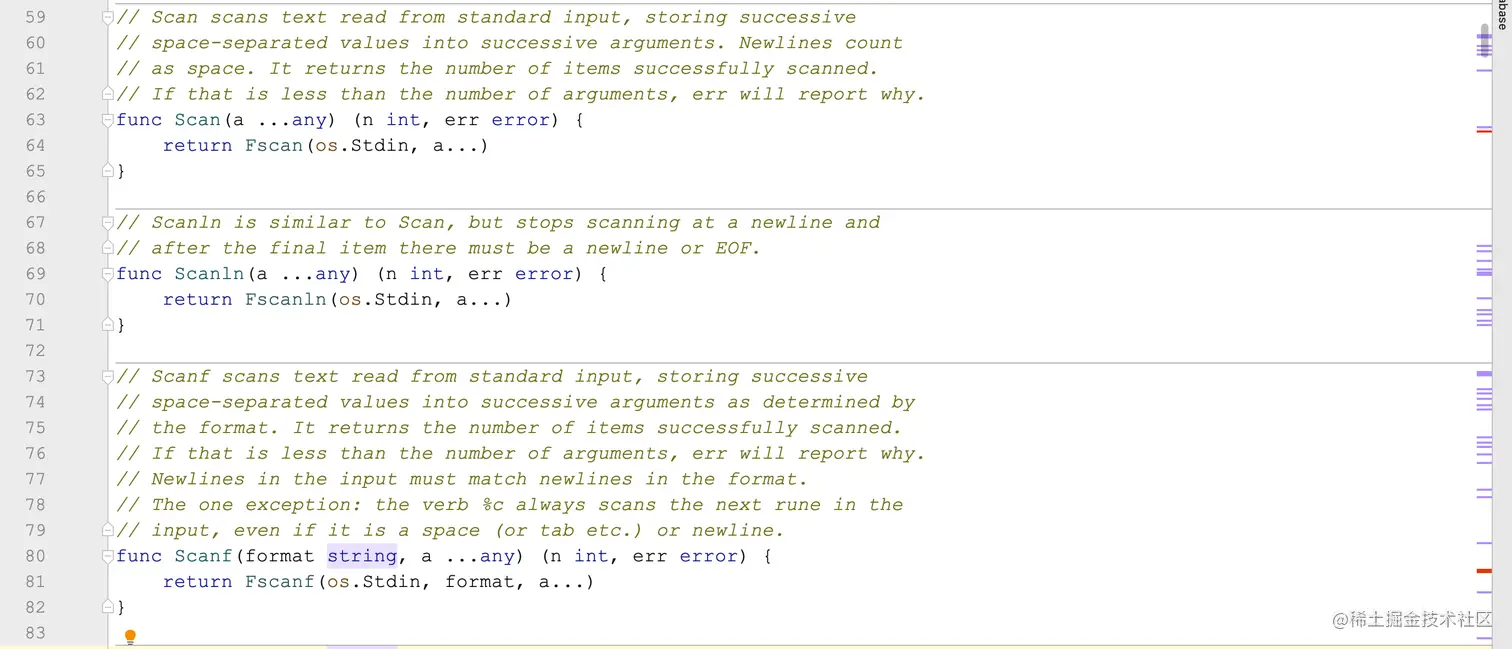Jump to the upper red error stripe mark
1512x649 pixels.
(1484, 130)
